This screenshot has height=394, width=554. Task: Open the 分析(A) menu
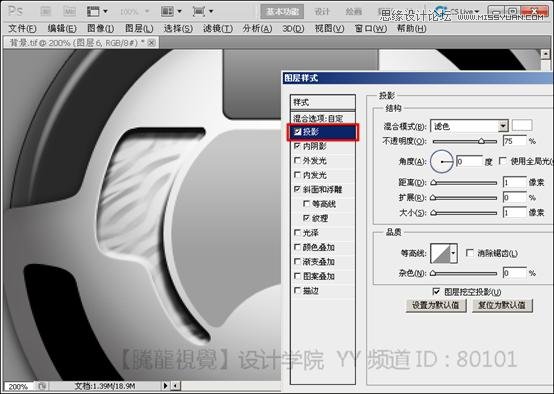pos(257,29)
